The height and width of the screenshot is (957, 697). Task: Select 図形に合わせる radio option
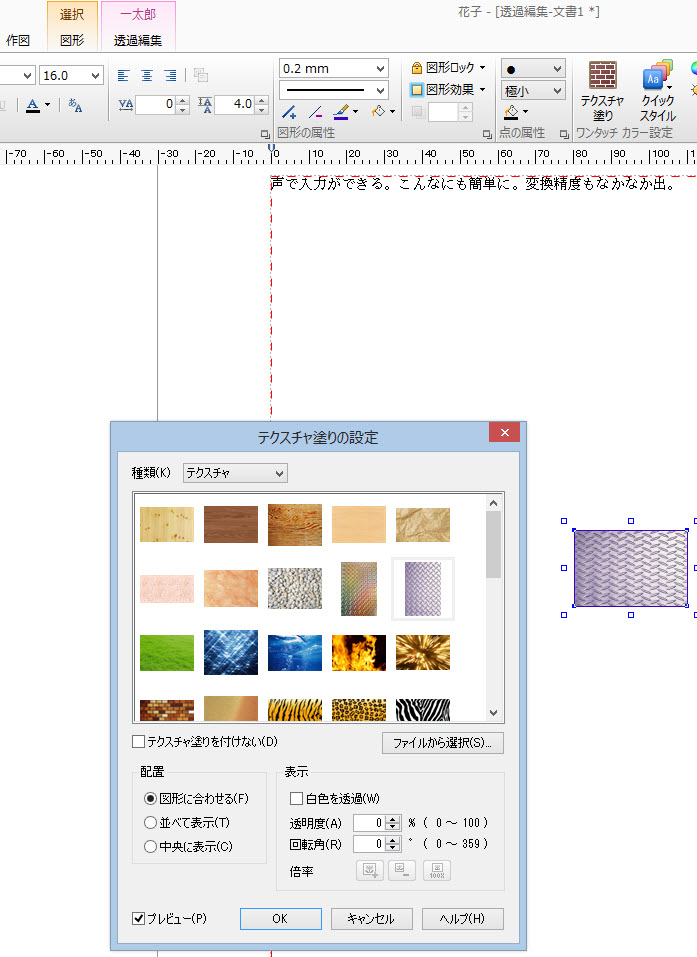pos(150,798)
